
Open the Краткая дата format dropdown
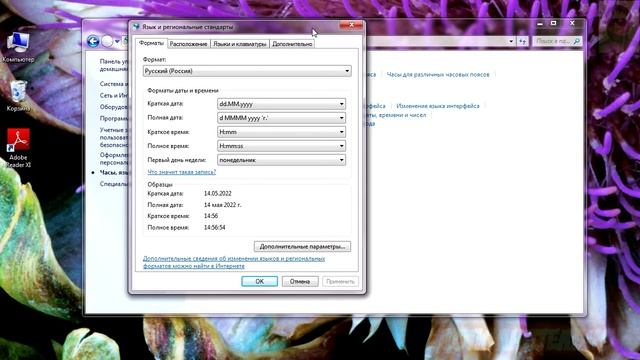[x=281, y=104]
